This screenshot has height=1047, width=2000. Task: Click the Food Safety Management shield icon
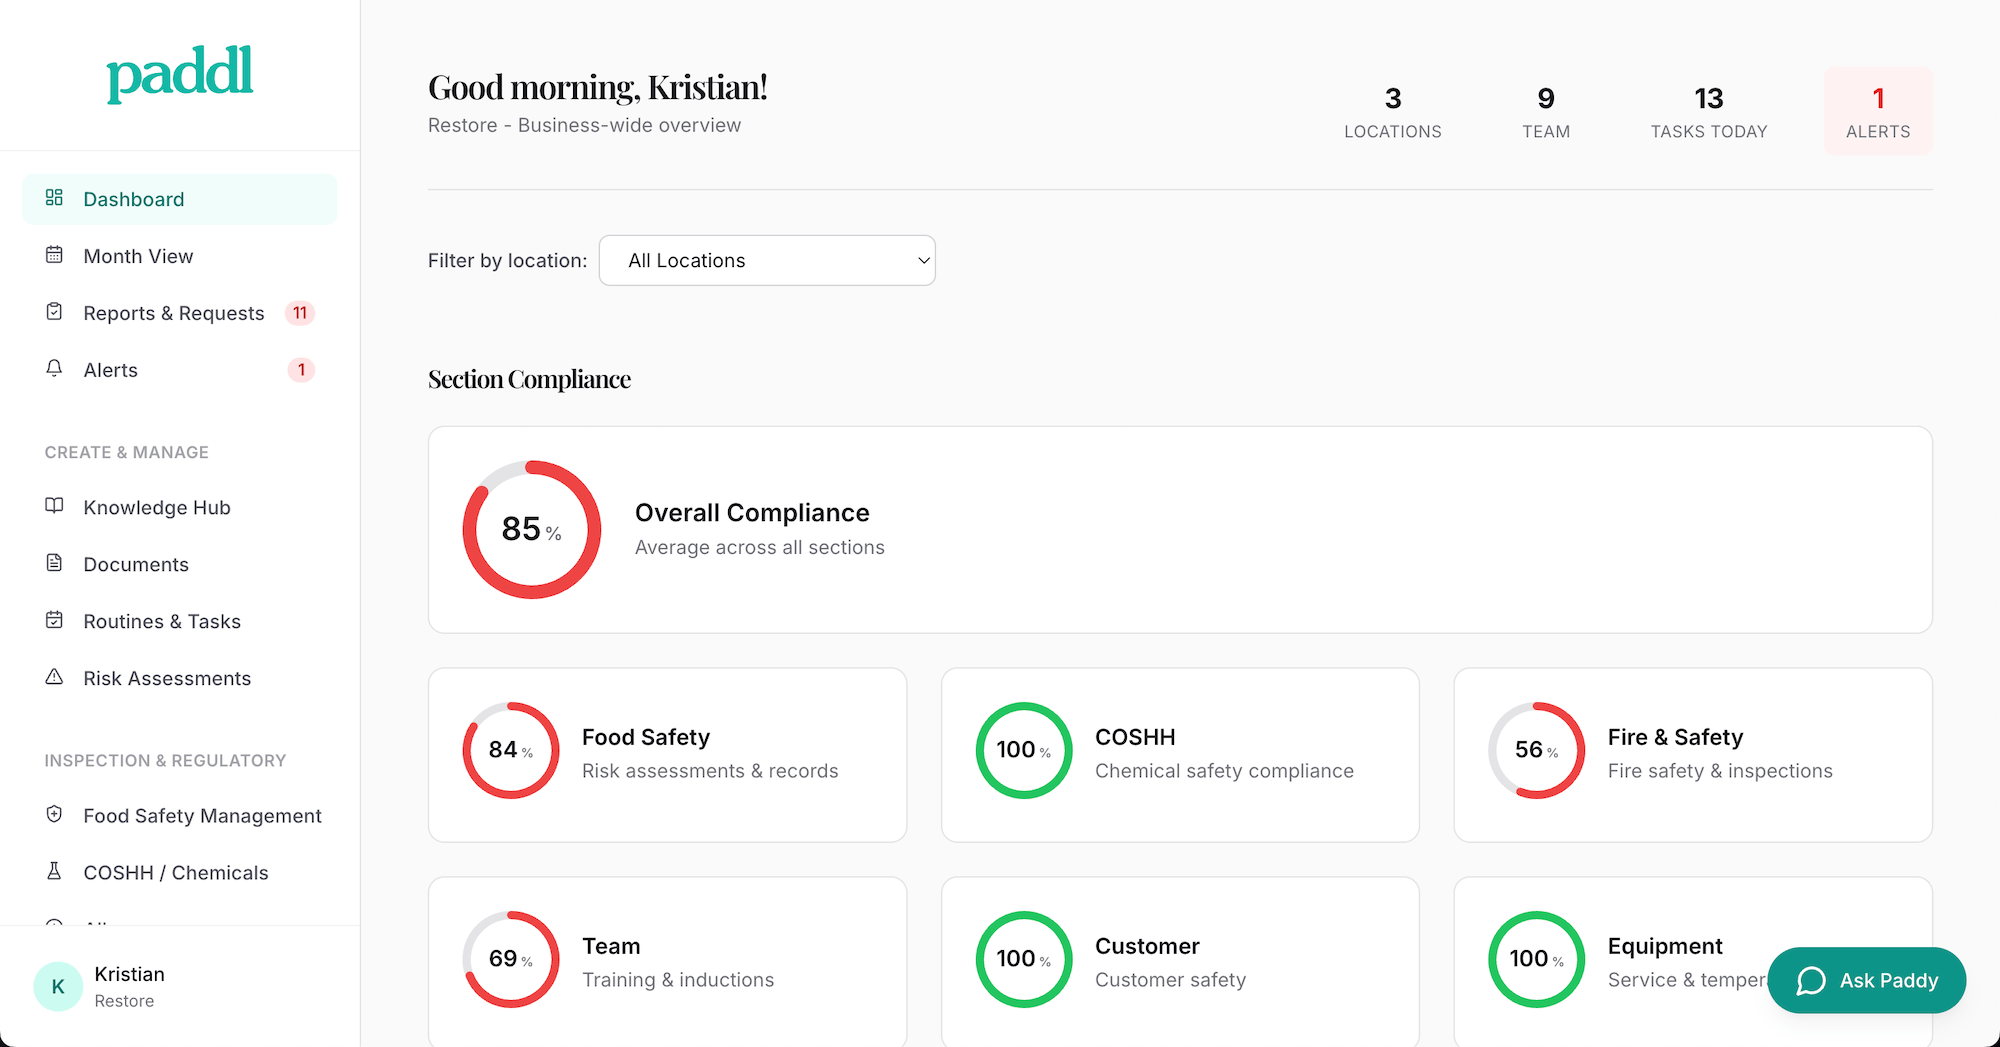coord(54,815)
